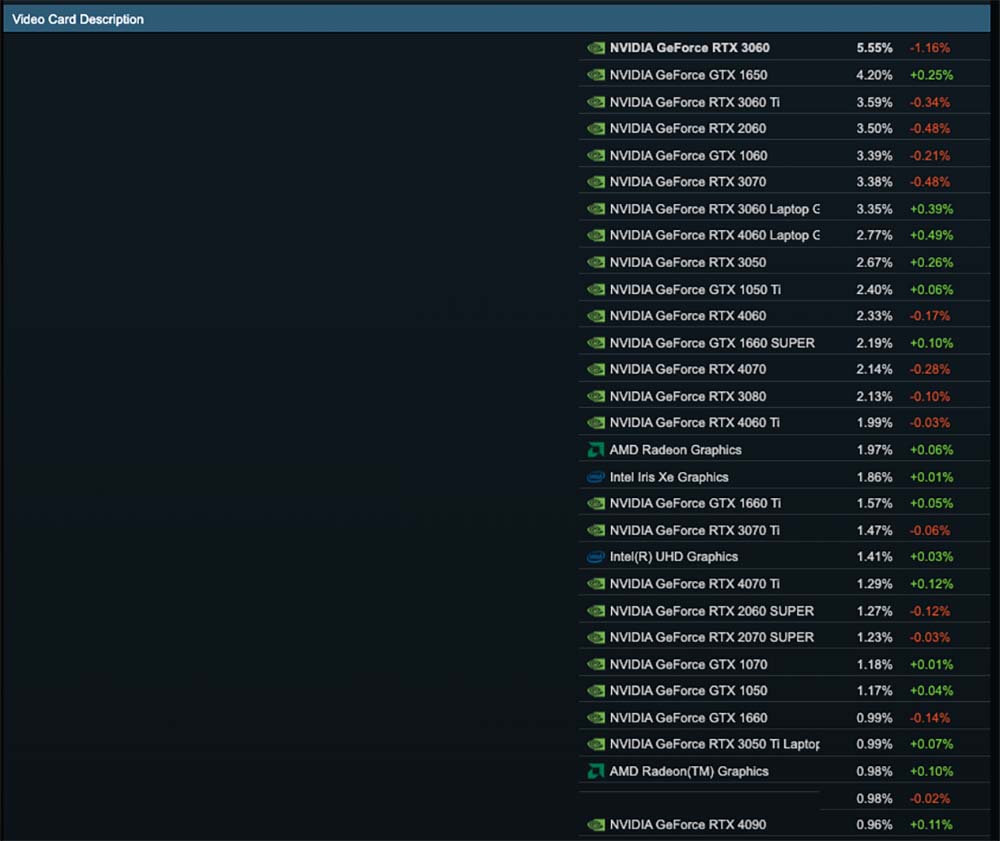This screenshot has width=1000, height=841.
Task: Click the NVIDIA icon beside GeForce RTX 3070
Action: (x=596, y=182)
